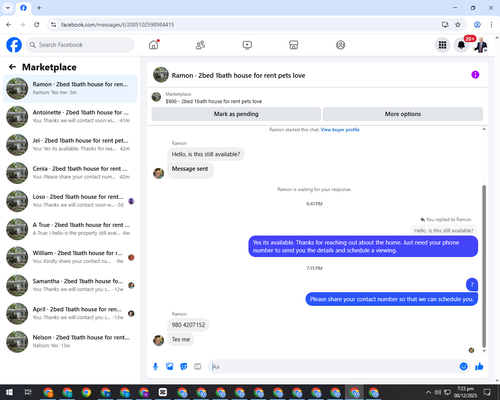This screenshot has width=500, height=400.
Task: Click the $900 listing title text
Action: pos(214,101)
